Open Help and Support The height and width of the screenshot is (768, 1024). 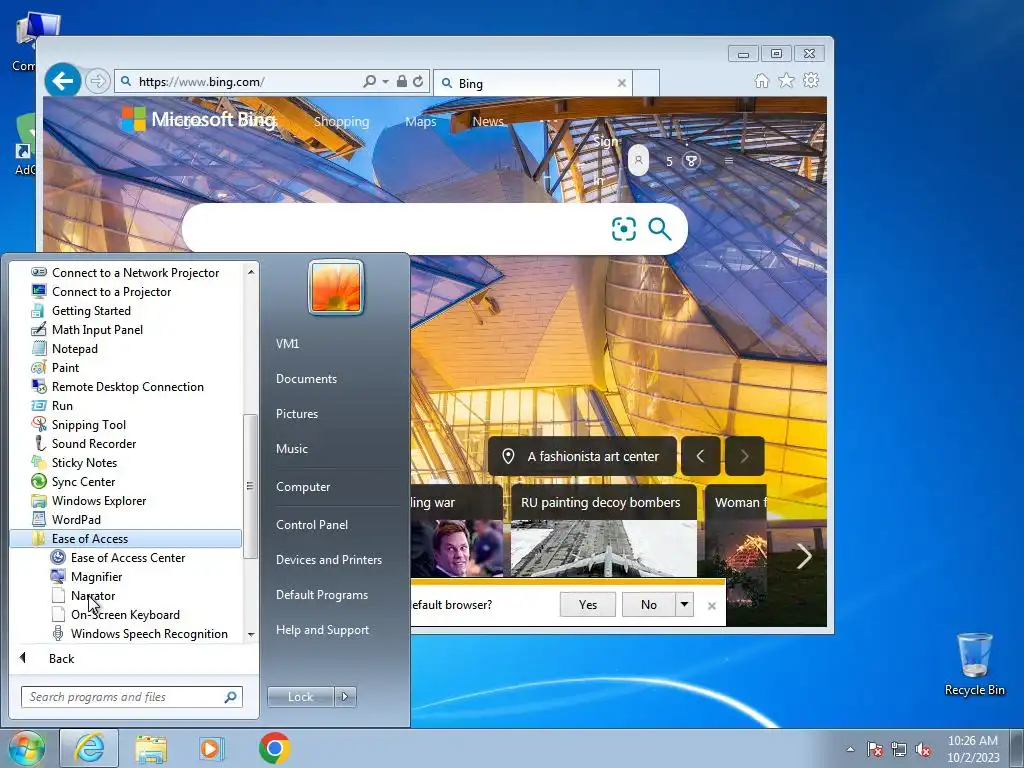pyautogui.click(x=322, y=630)
